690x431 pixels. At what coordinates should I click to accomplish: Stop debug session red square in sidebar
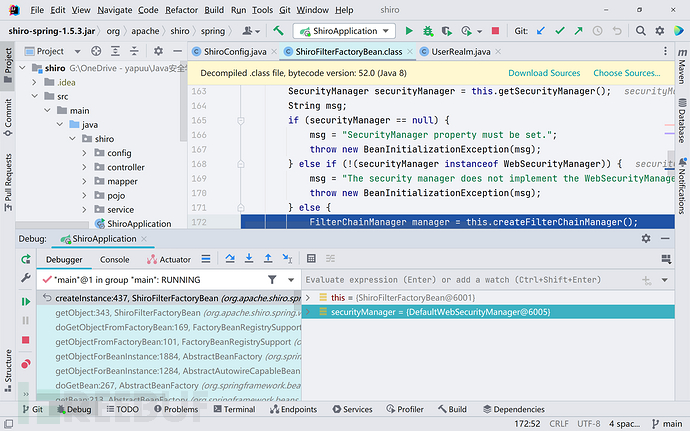coord(26,340)
